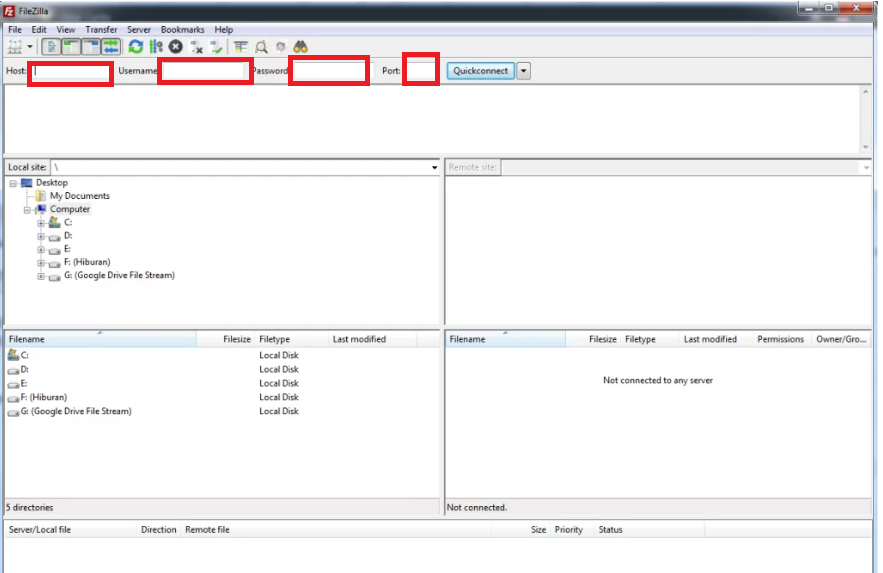The width and height of the screenshot is (883, 573).
Task: Click the cancel current operation icon
Action: 176,47
